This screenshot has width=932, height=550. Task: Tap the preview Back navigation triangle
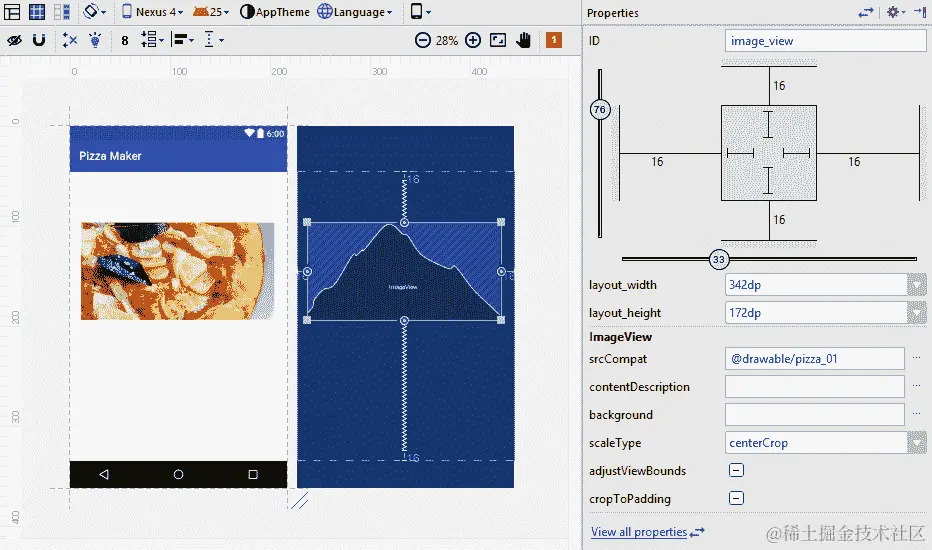point(104,474)
